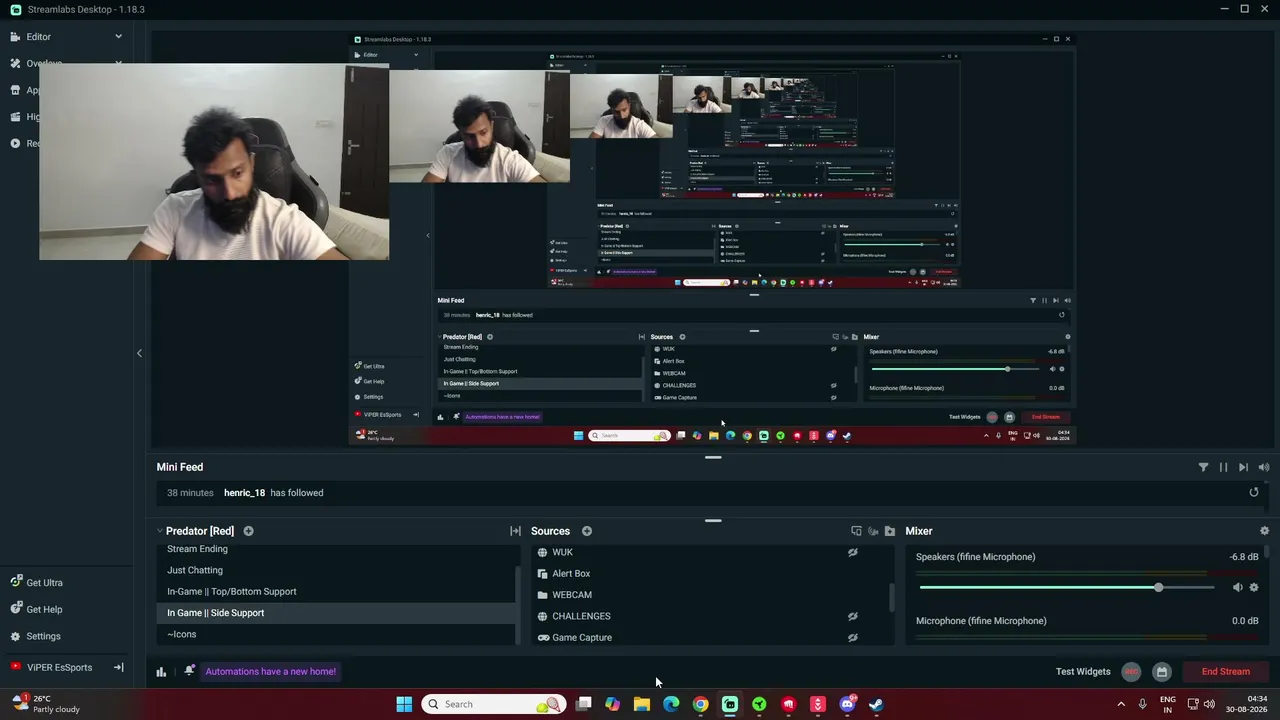Open Microsoft Edge from taskbar
This screenshot has width=1280, height=720.
click(671, 704)
